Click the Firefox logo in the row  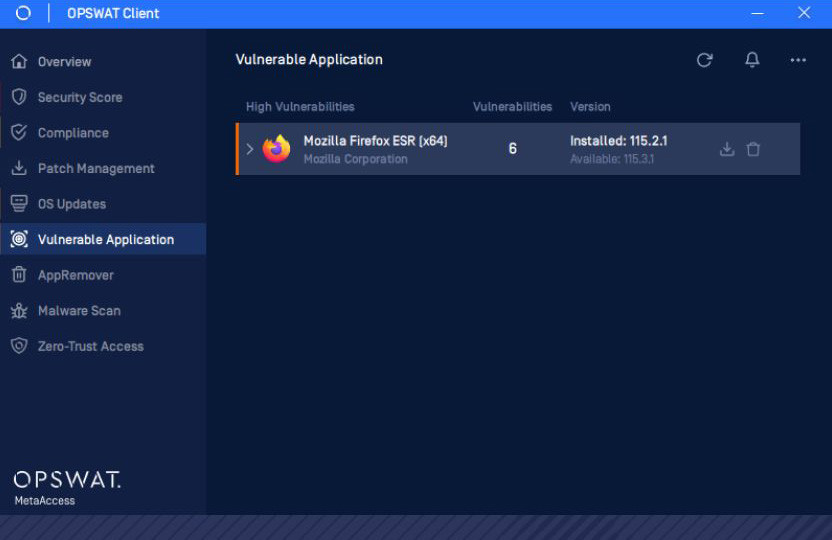coord(276,149)
